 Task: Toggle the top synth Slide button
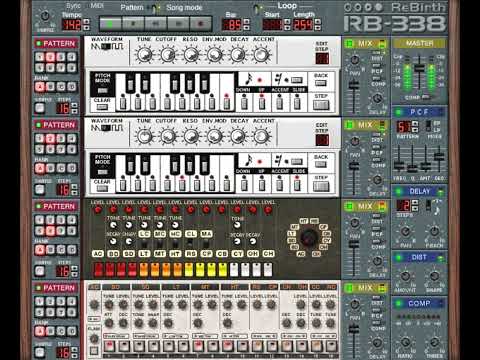(x=297, y=104)
